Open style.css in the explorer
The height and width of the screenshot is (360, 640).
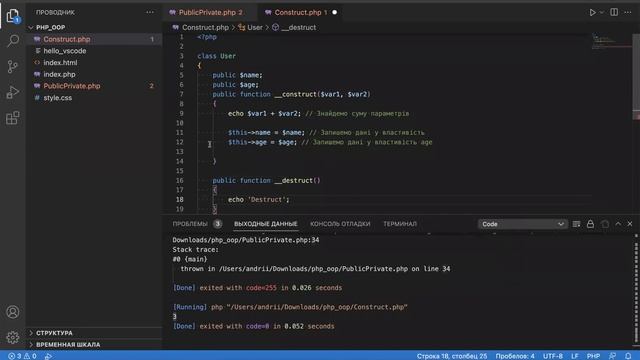coord(94,98)
